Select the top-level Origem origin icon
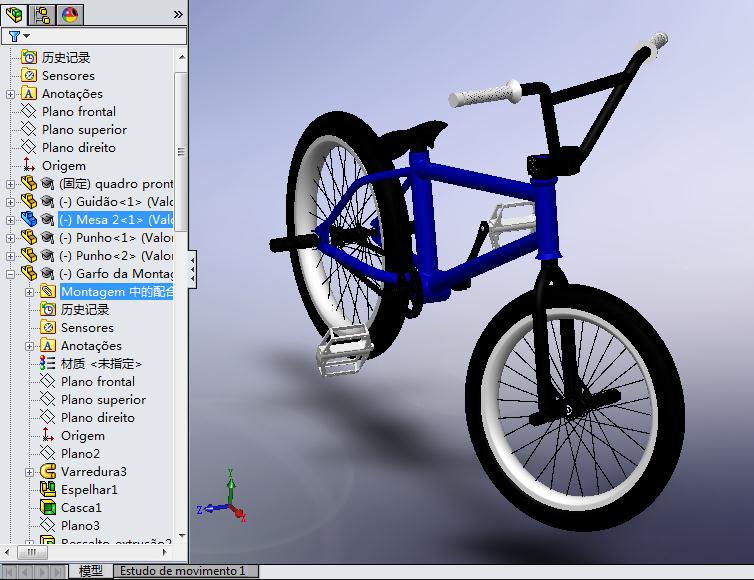This screenshot has height=580, width=754. [x=29, y=165]
